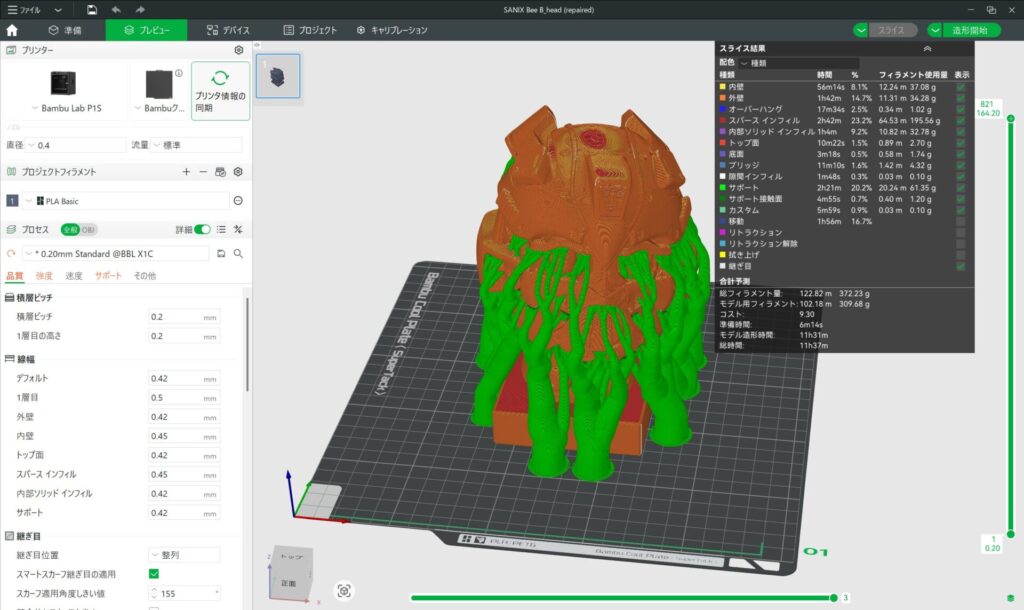This screenshot has height=610, width=1024.
Task: Add a filament with the plus icon
Action: pyautogui.click(x=186, y=172)
